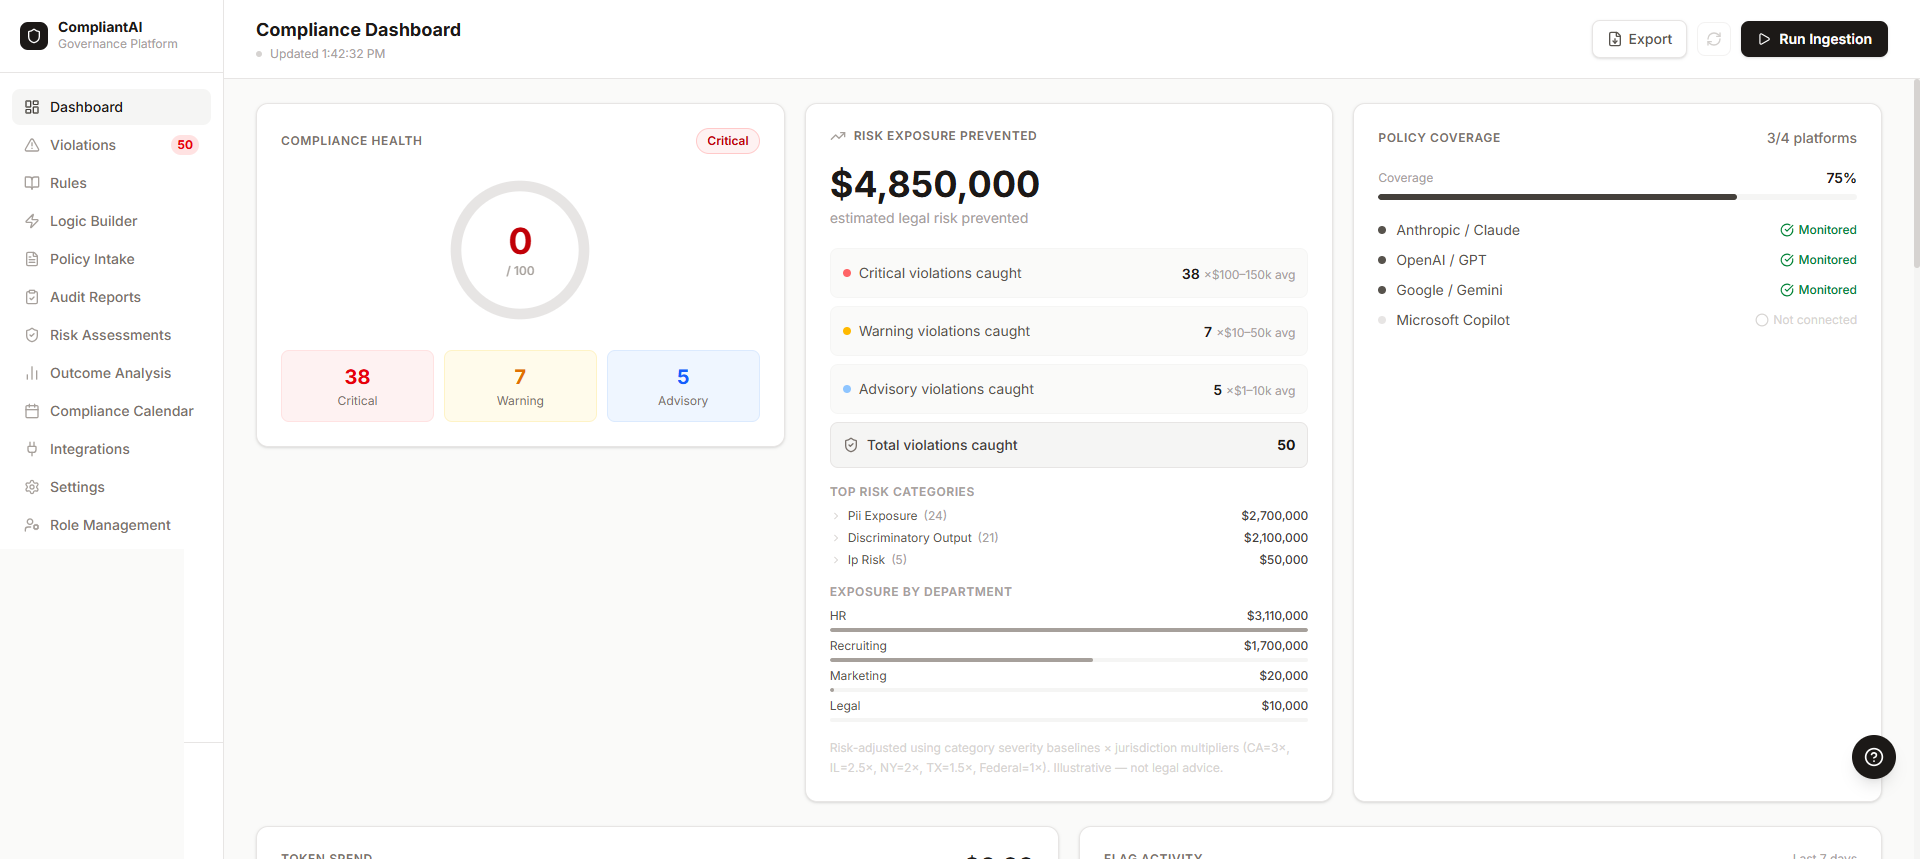Click the Logic Builder lightning icon
1920x859 pixels.
click(x=32, y=221)
